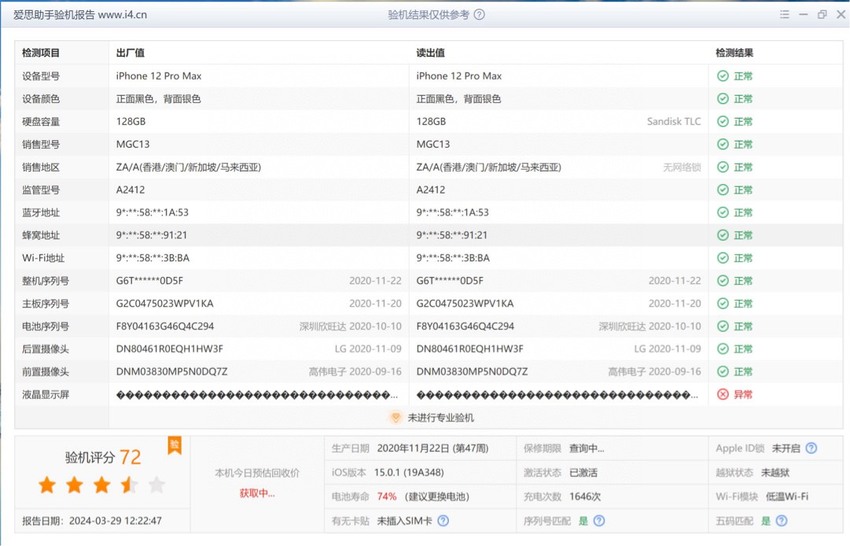This screenshot has height=546, width=850.
Task: Click the 正常 status icon for 蓝牙地址
Action: (723, 213)
